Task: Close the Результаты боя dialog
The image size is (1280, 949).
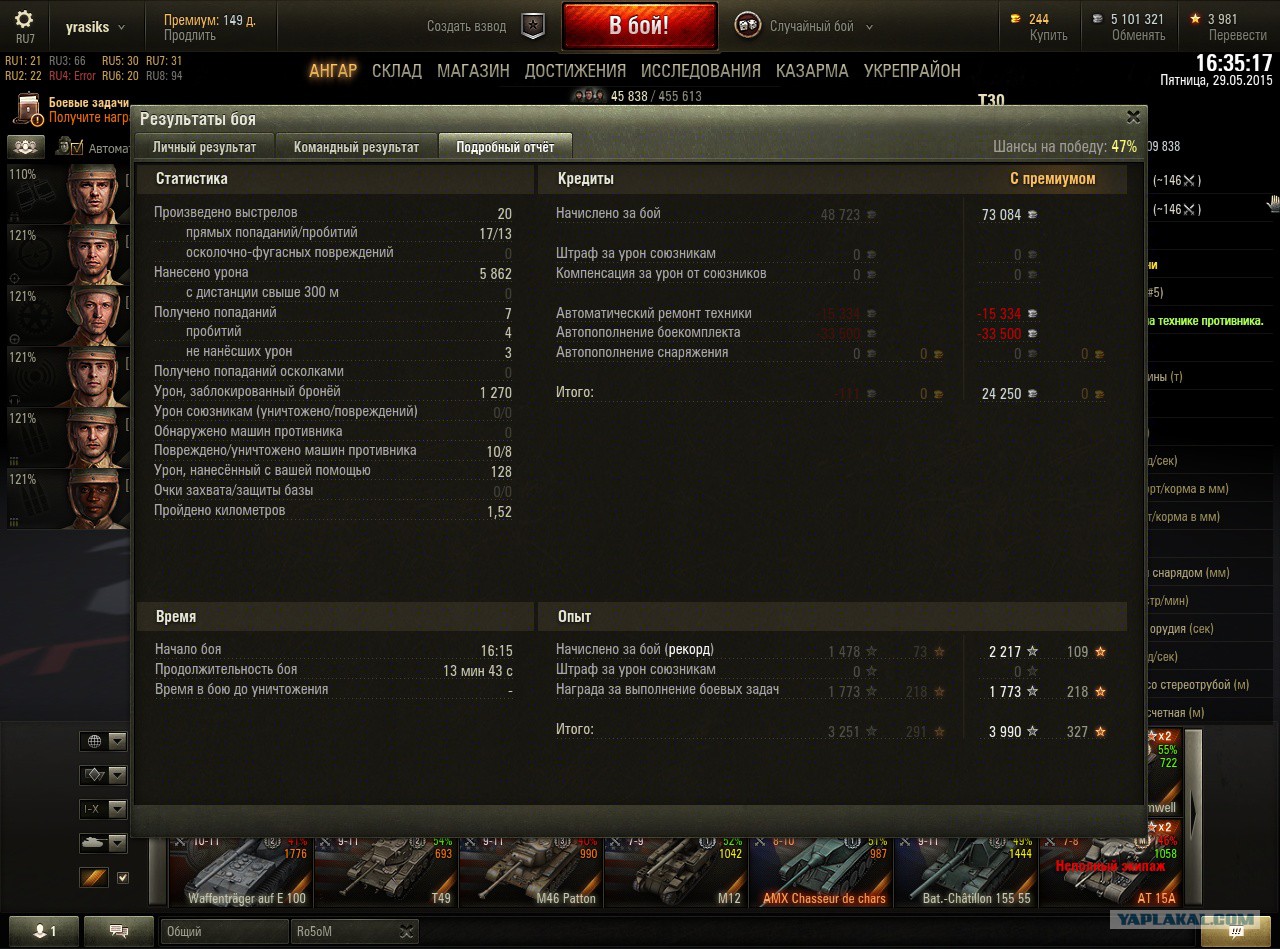Action: [x=1133, y=117]
